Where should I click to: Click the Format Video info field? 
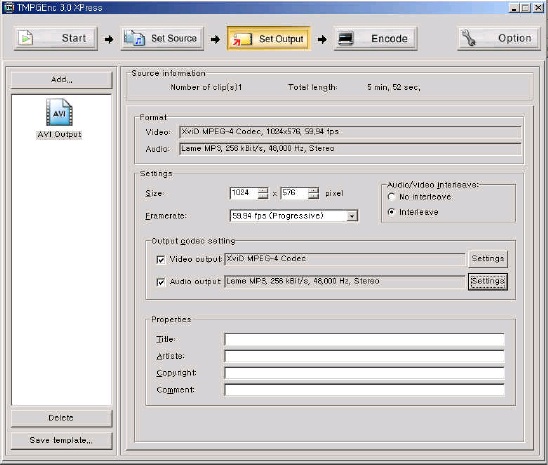coord(350,132)
